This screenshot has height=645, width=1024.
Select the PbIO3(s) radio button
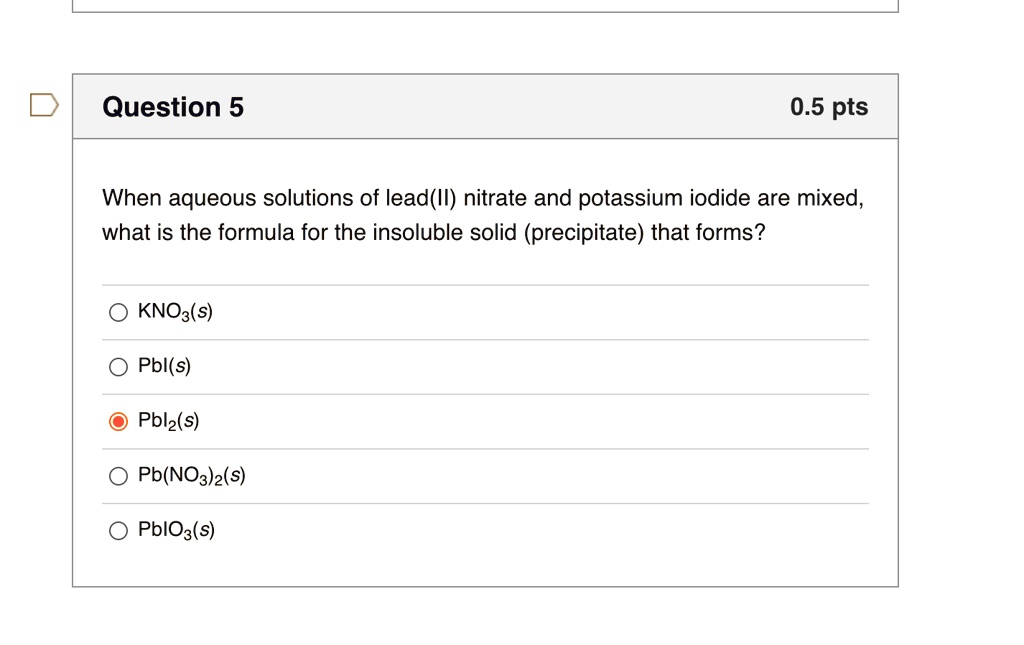tap(118, 530)
